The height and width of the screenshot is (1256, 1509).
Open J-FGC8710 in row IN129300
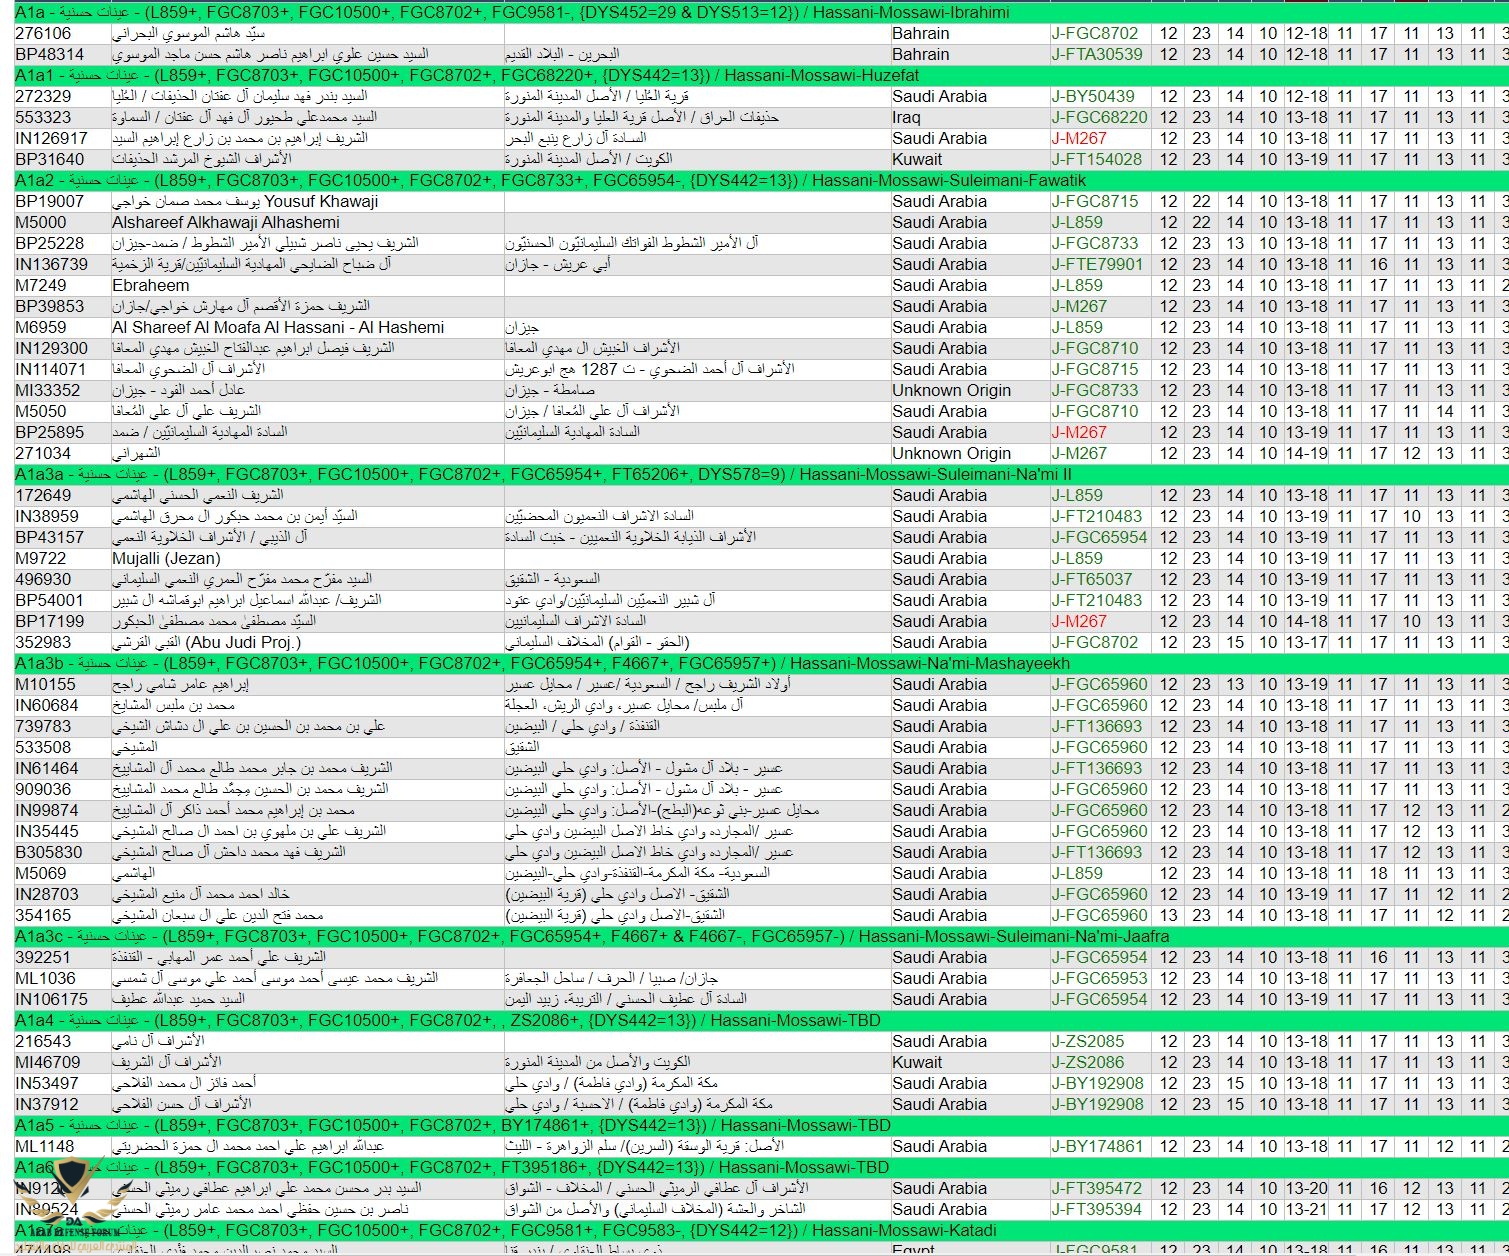click(x=1094, y=349)
